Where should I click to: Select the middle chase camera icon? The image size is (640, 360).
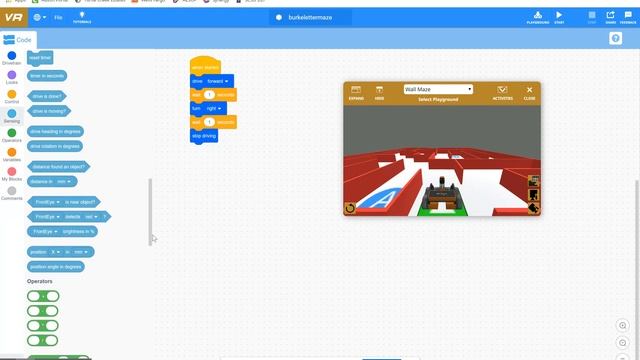533,195
